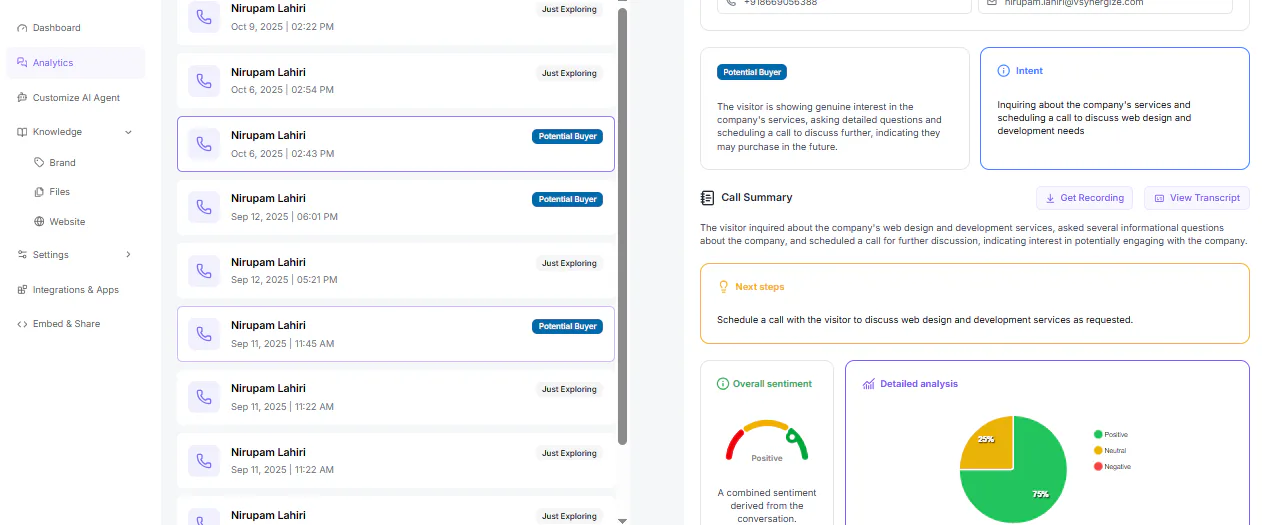Click Potential Buyer badge on Oct 6 02:43 PM call
This screenshot has height=525, width=1262.
click(x=567, y=136)
